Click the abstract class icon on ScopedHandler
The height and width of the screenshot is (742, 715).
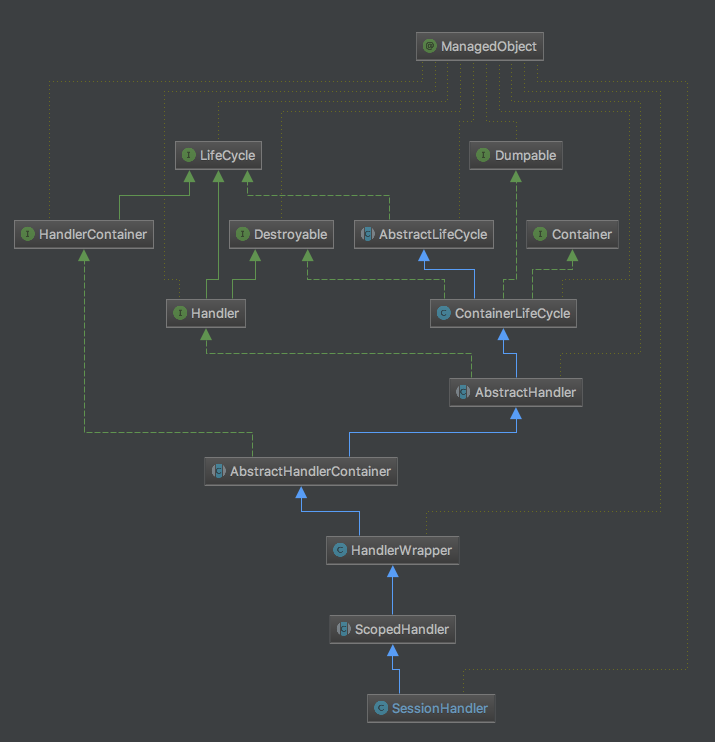pos(343,630)
